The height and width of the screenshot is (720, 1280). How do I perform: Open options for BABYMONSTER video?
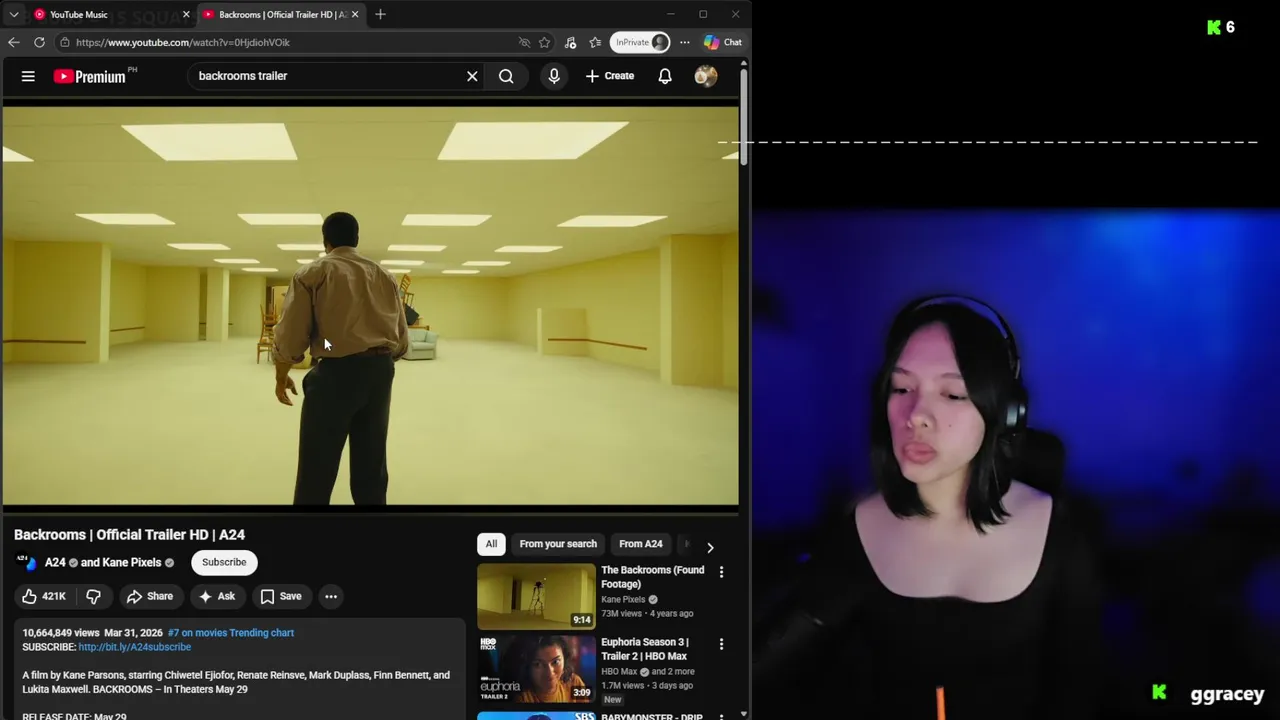pos(721,716)
